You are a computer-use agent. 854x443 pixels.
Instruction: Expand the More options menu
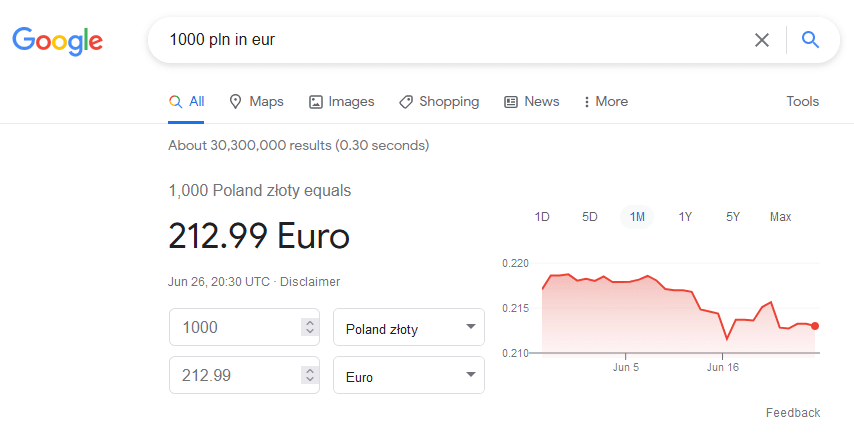606,101
